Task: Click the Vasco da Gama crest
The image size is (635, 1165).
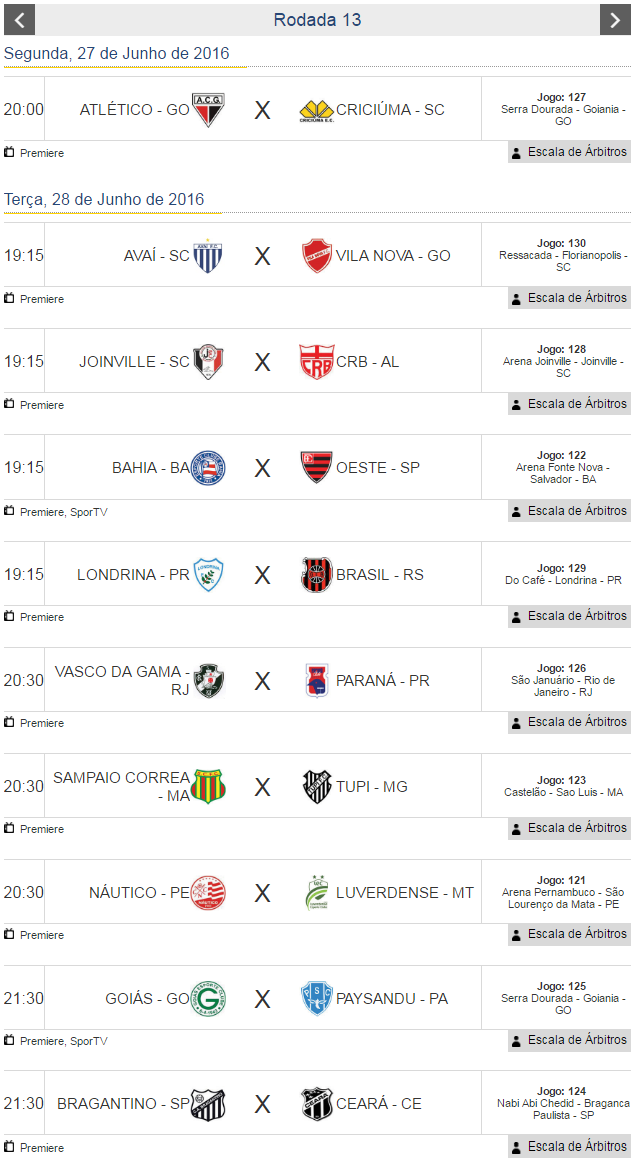Action: tap(208, 681)
